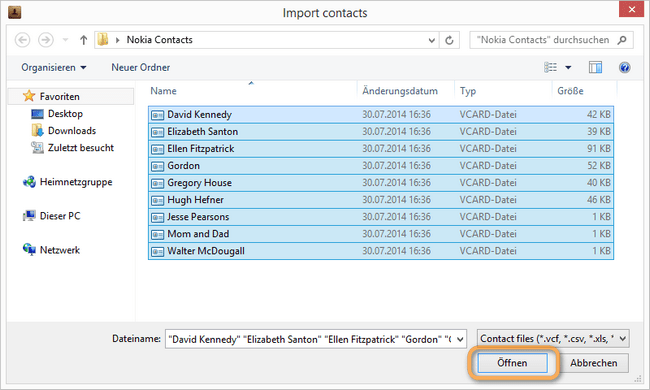Viewport: 650px width, 390px height.
Task: Select Heimnetzgruppe in the sidebar
Action: [76, 182]
